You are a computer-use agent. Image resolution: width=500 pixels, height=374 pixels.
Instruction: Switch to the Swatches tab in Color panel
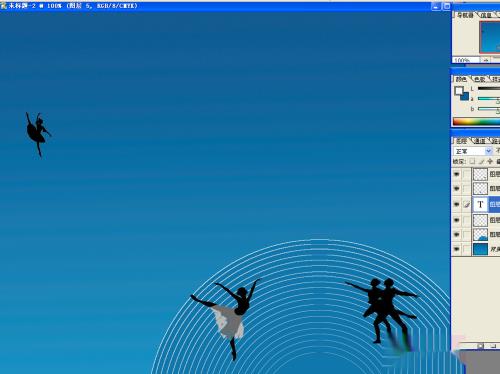tap(480, 79)
